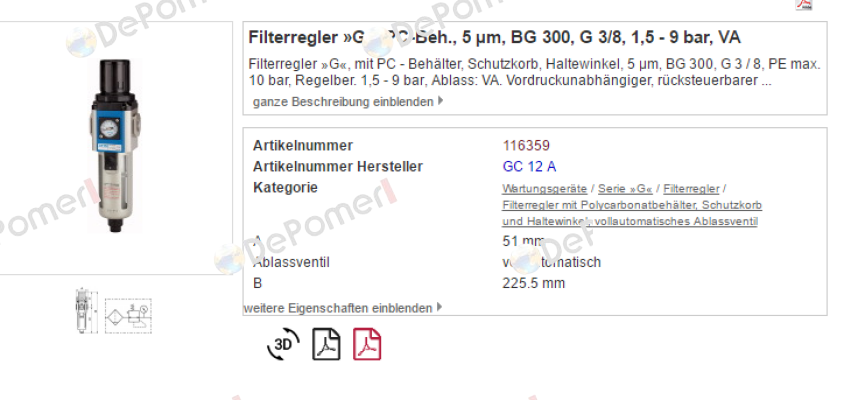The width and height of the screenshot is (844, 400).
Task: Click the 225.5 mm value for B
Action: 533,283
